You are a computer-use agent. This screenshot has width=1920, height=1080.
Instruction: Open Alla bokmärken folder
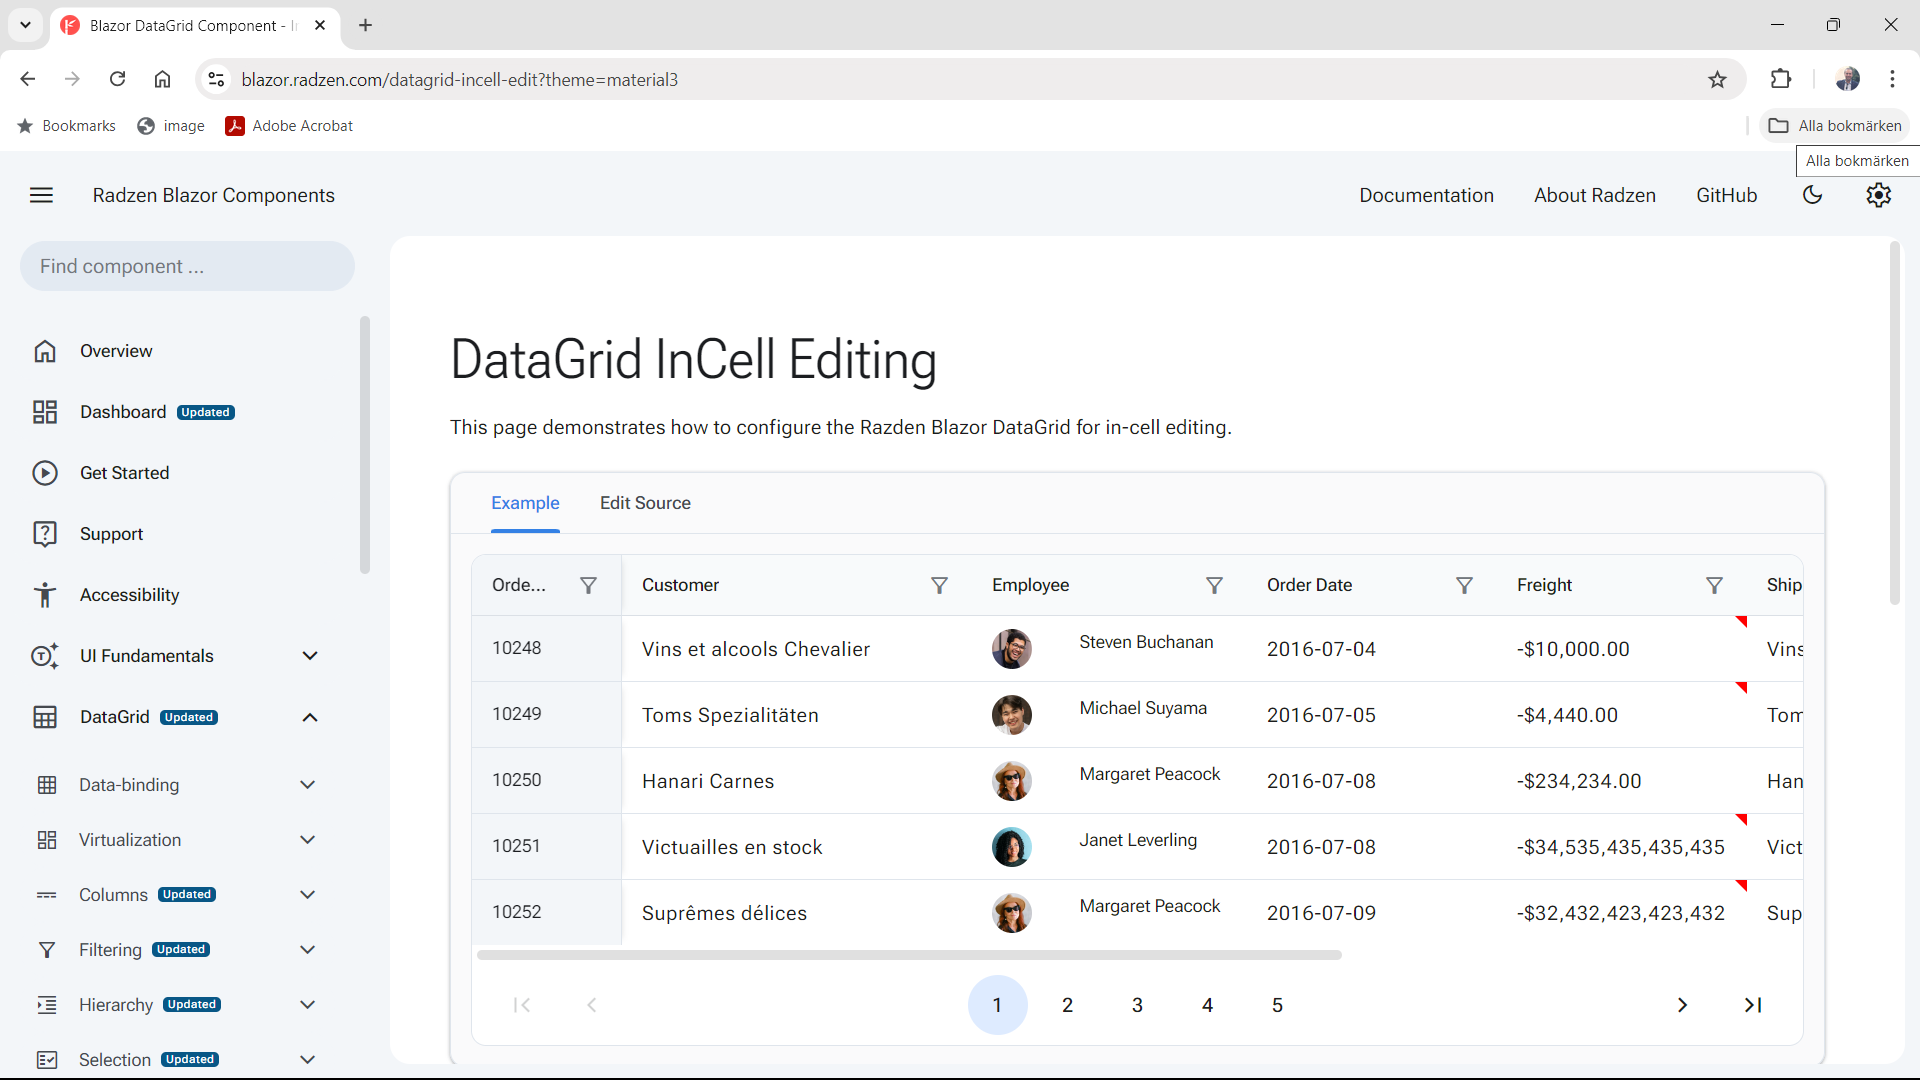1835,126
